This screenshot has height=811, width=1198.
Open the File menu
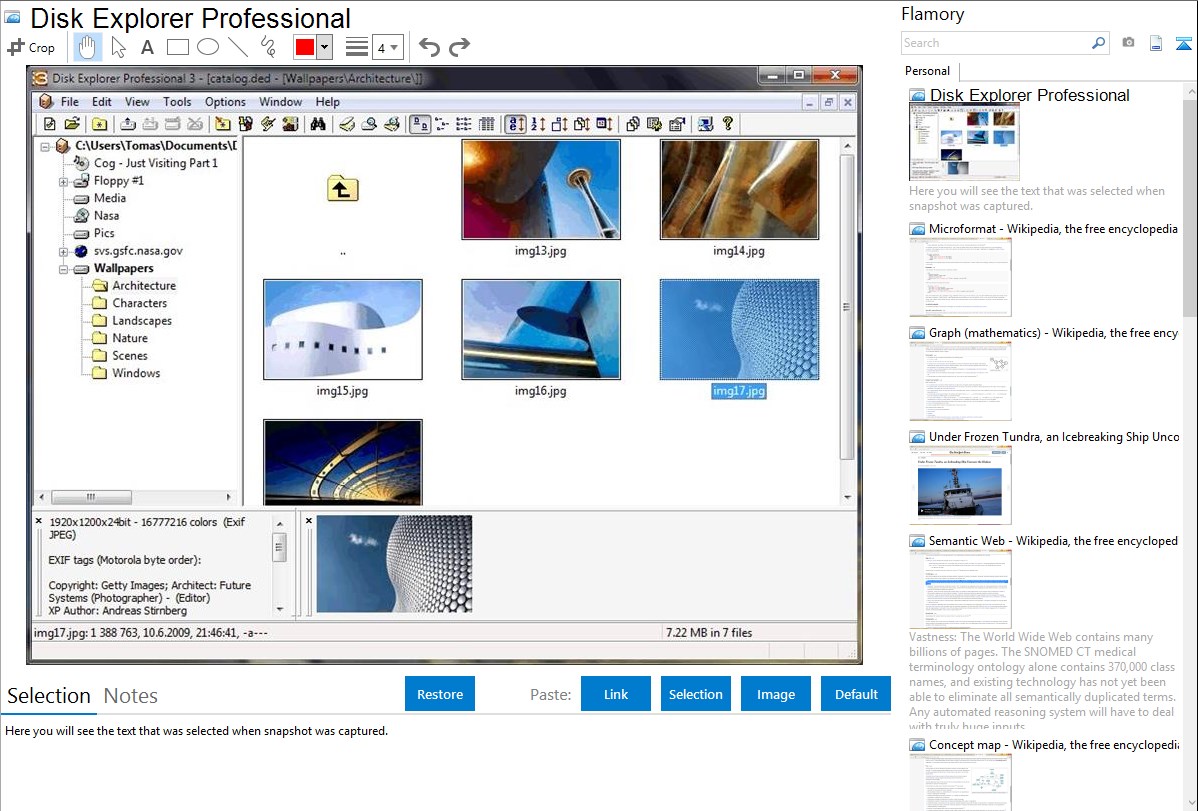coord(70,102)
